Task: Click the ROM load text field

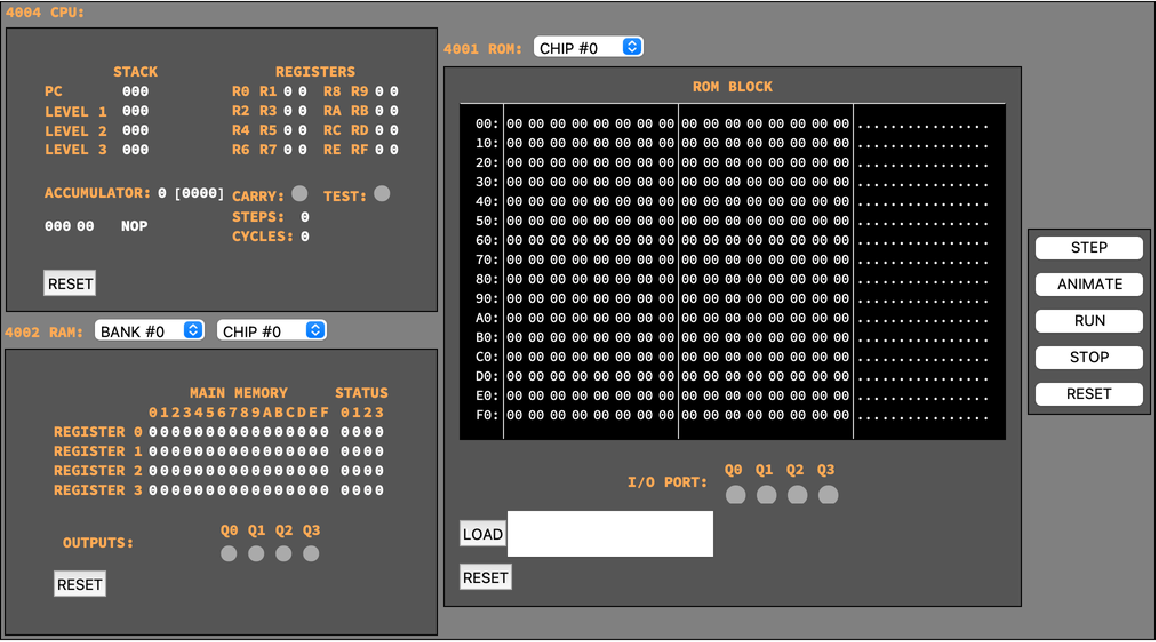Action: click(x=610, y=534)
